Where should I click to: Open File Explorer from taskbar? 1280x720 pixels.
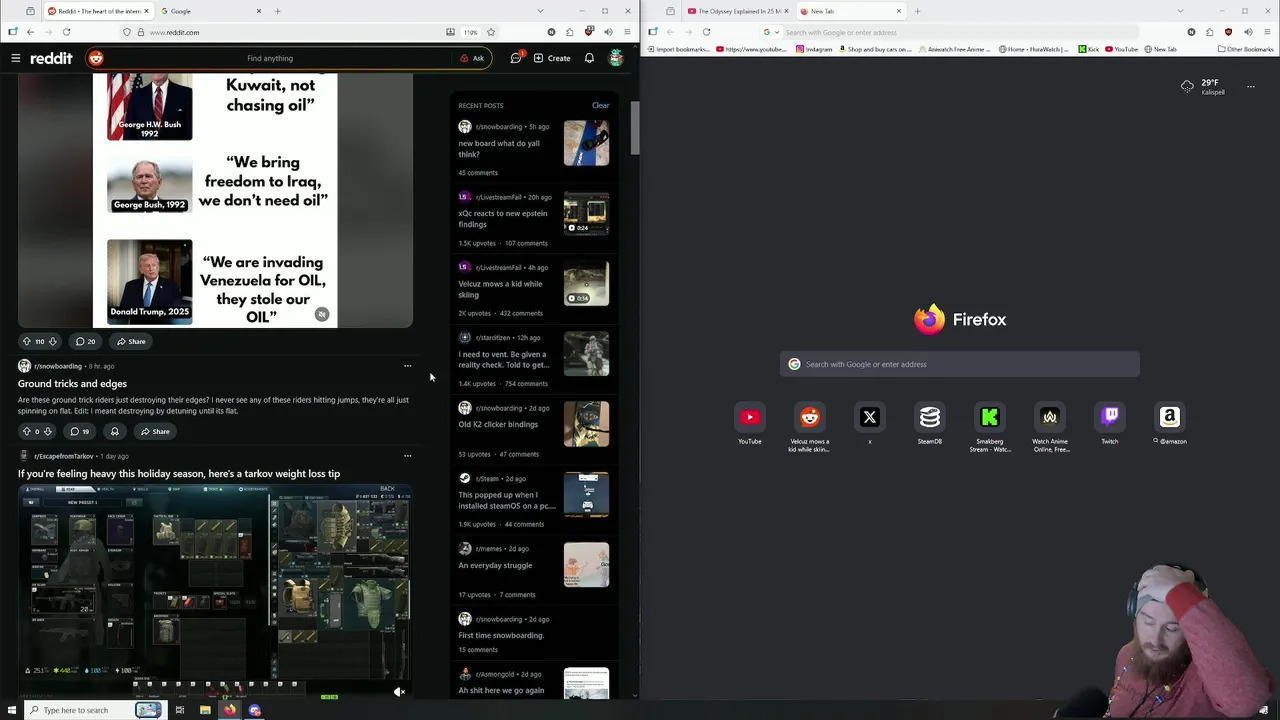point(205,710)
